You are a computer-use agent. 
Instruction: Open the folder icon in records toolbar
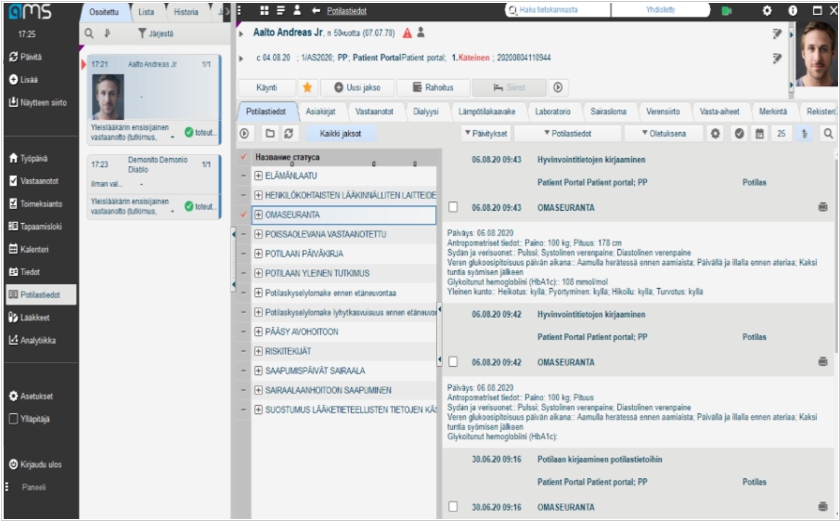pos(269,133)
